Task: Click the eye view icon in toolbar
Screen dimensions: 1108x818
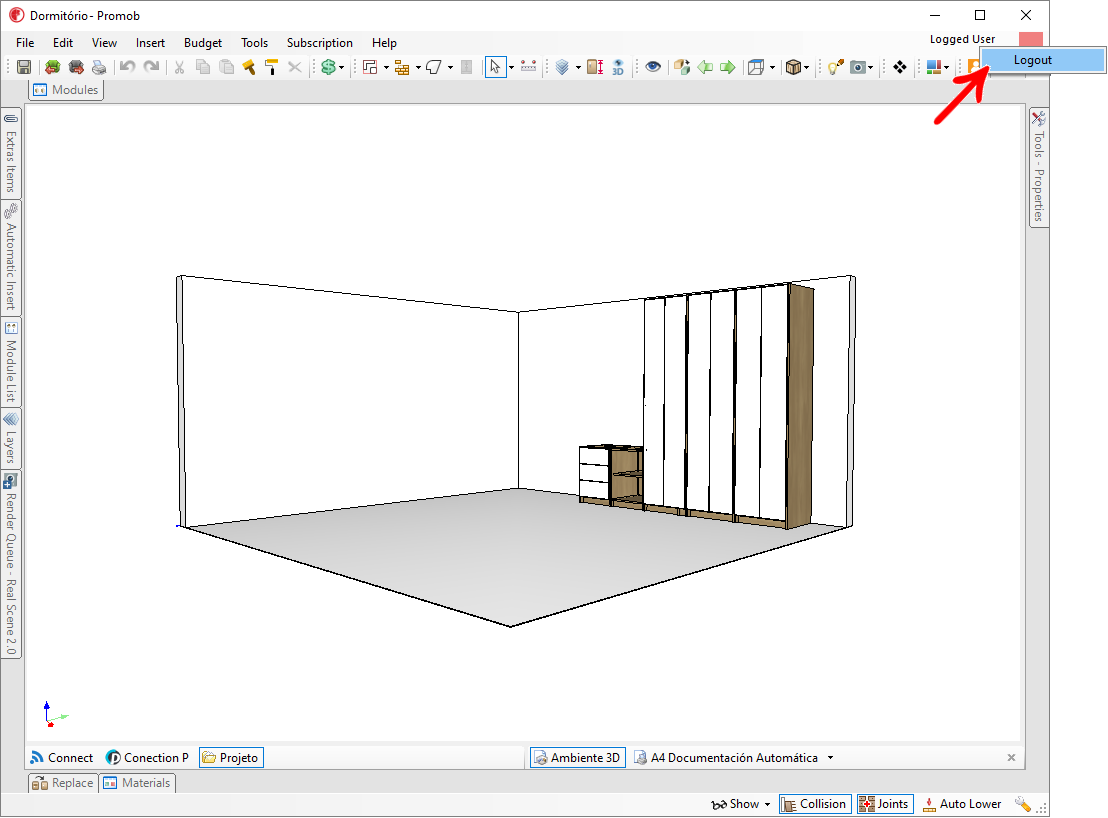Action: tap(653, 67)
